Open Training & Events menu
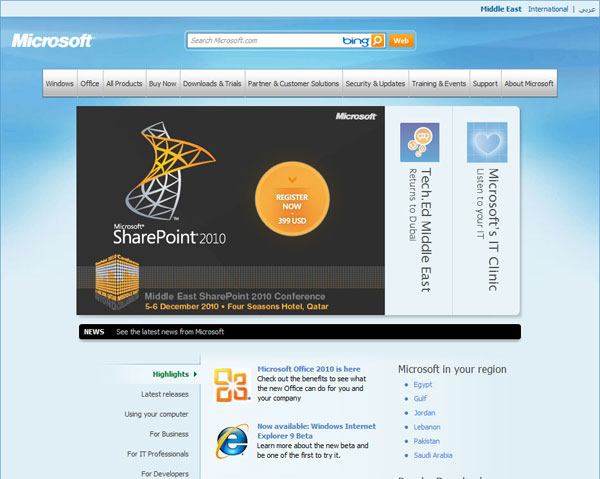 click(439, 83)
